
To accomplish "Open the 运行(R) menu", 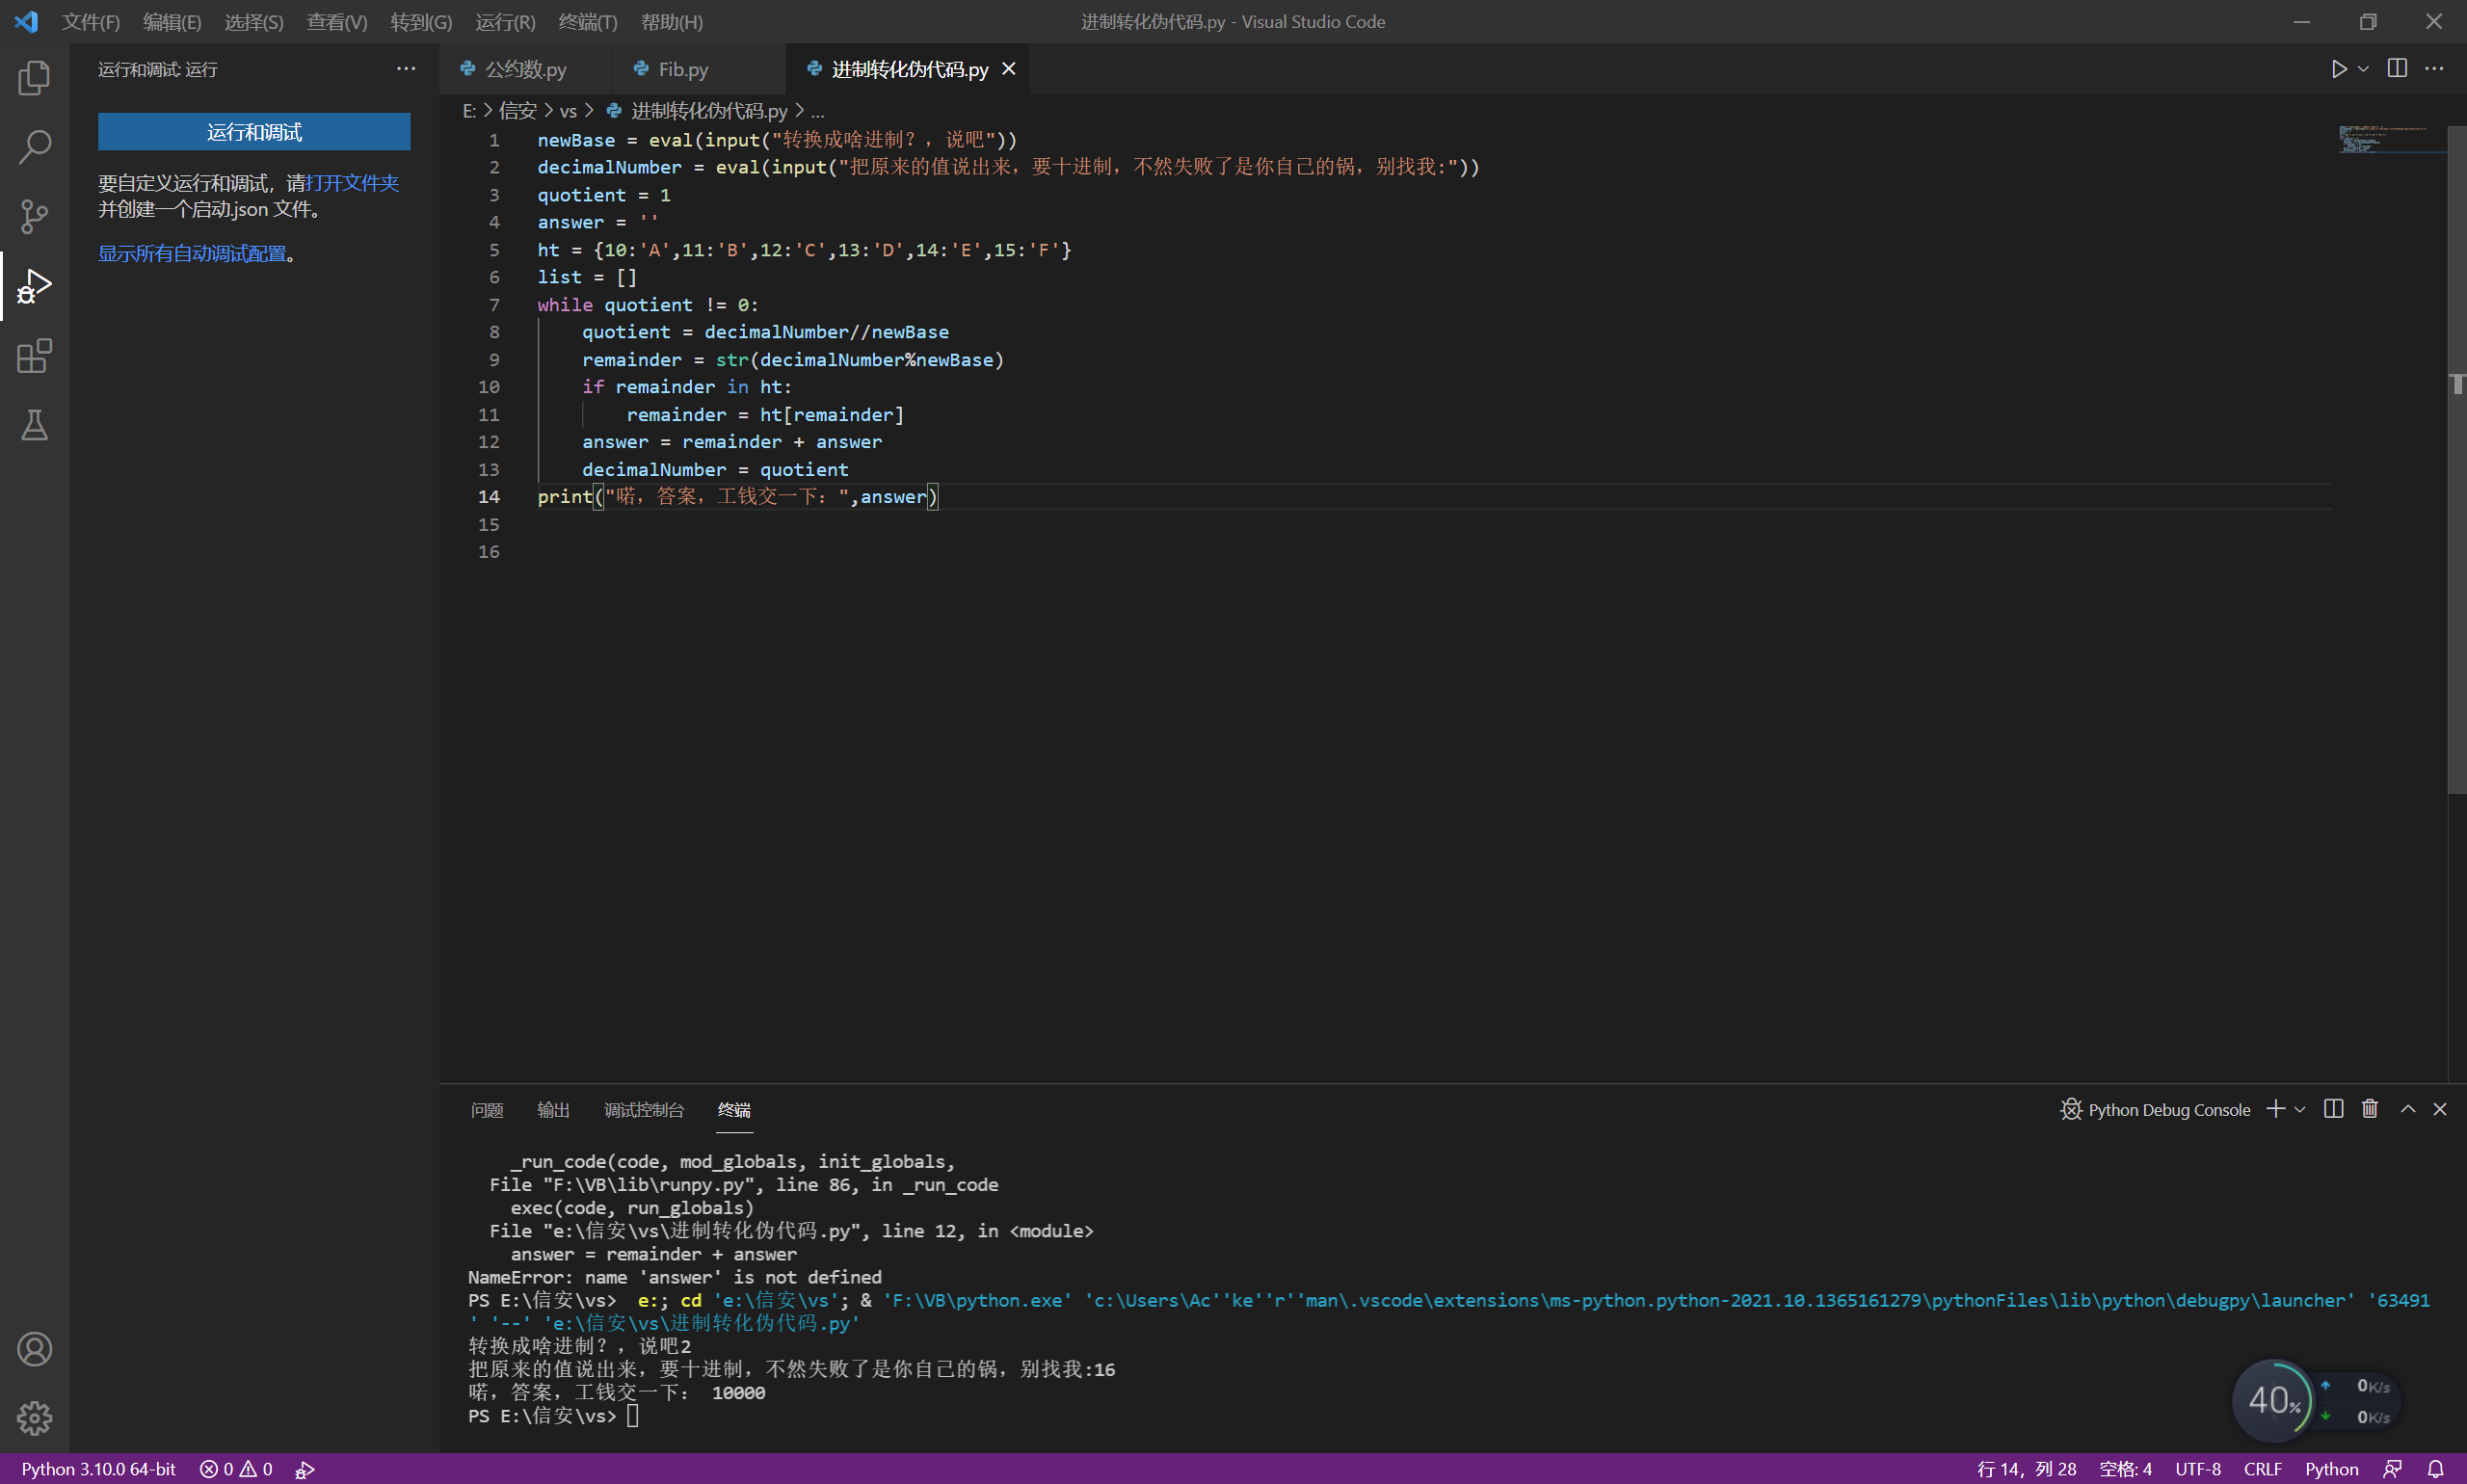I will pyautogui.click(x=505, y=21).
